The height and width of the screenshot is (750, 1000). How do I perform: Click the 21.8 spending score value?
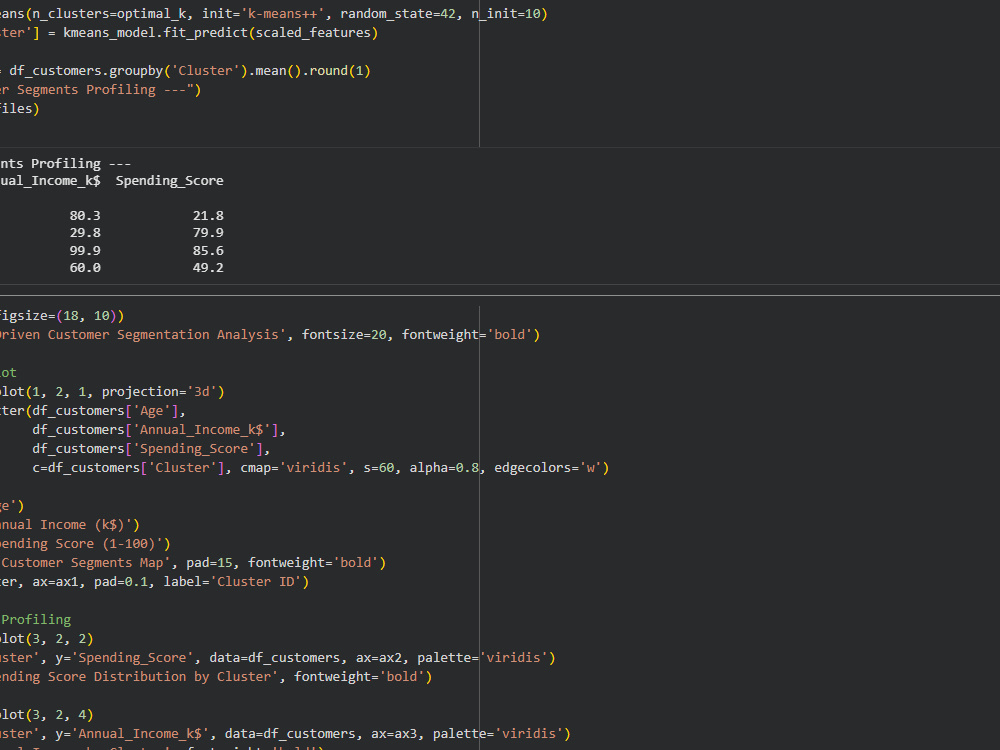[x=208, y=216]
